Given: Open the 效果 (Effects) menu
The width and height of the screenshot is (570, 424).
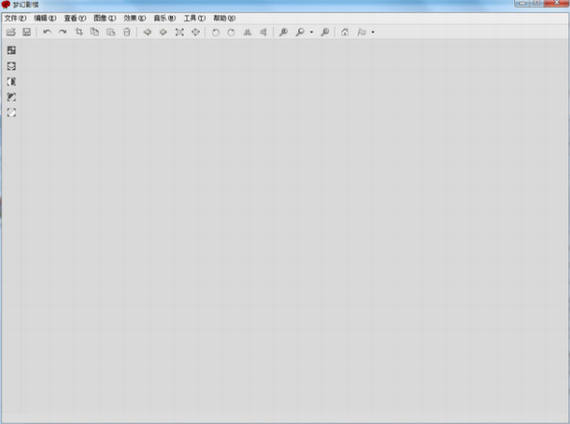Looking at the screenshot, I should pyautogui.click(x=135, y=18).
